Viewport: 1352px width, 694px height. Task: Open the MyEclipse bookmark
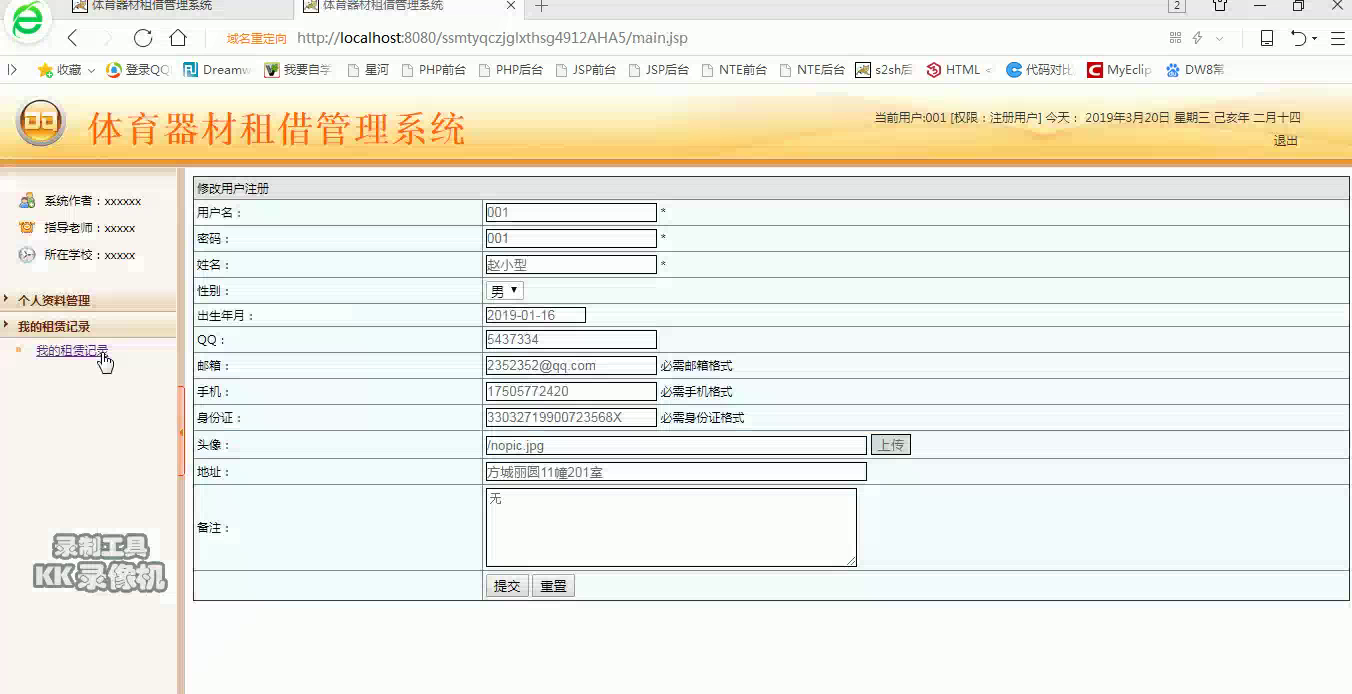coord(1119,70)
